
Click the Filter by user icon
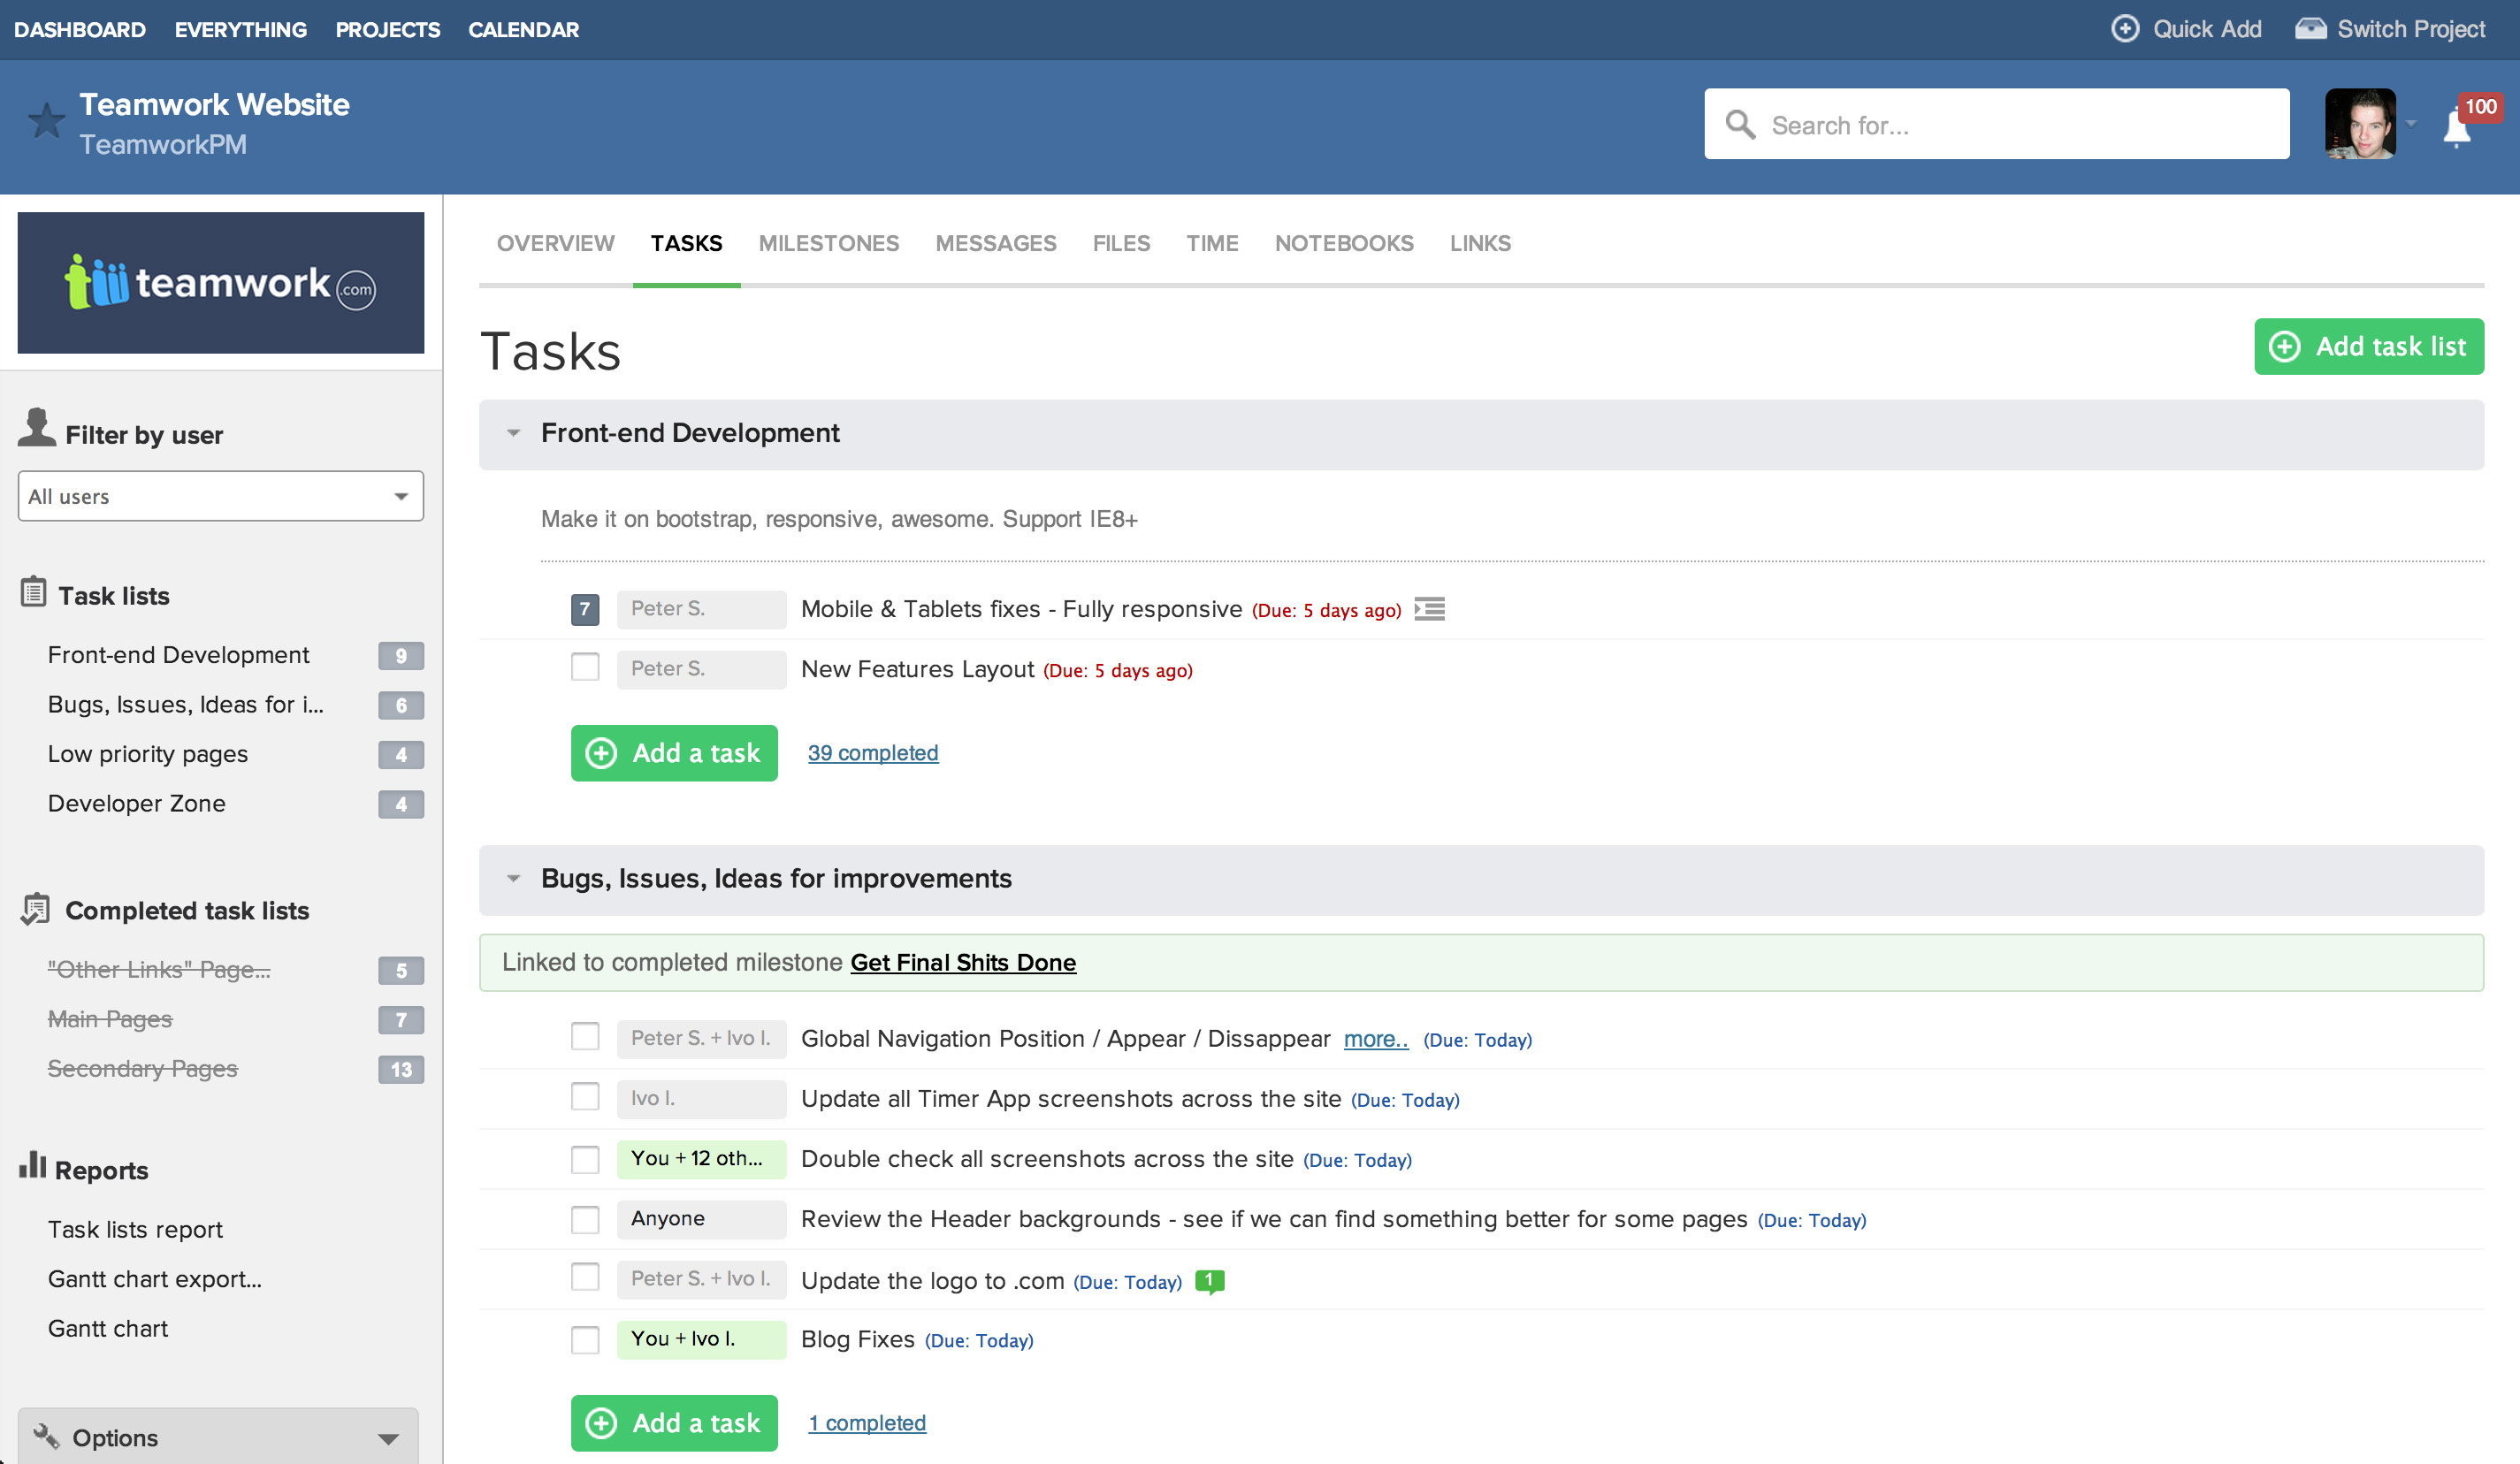point(37,427)
